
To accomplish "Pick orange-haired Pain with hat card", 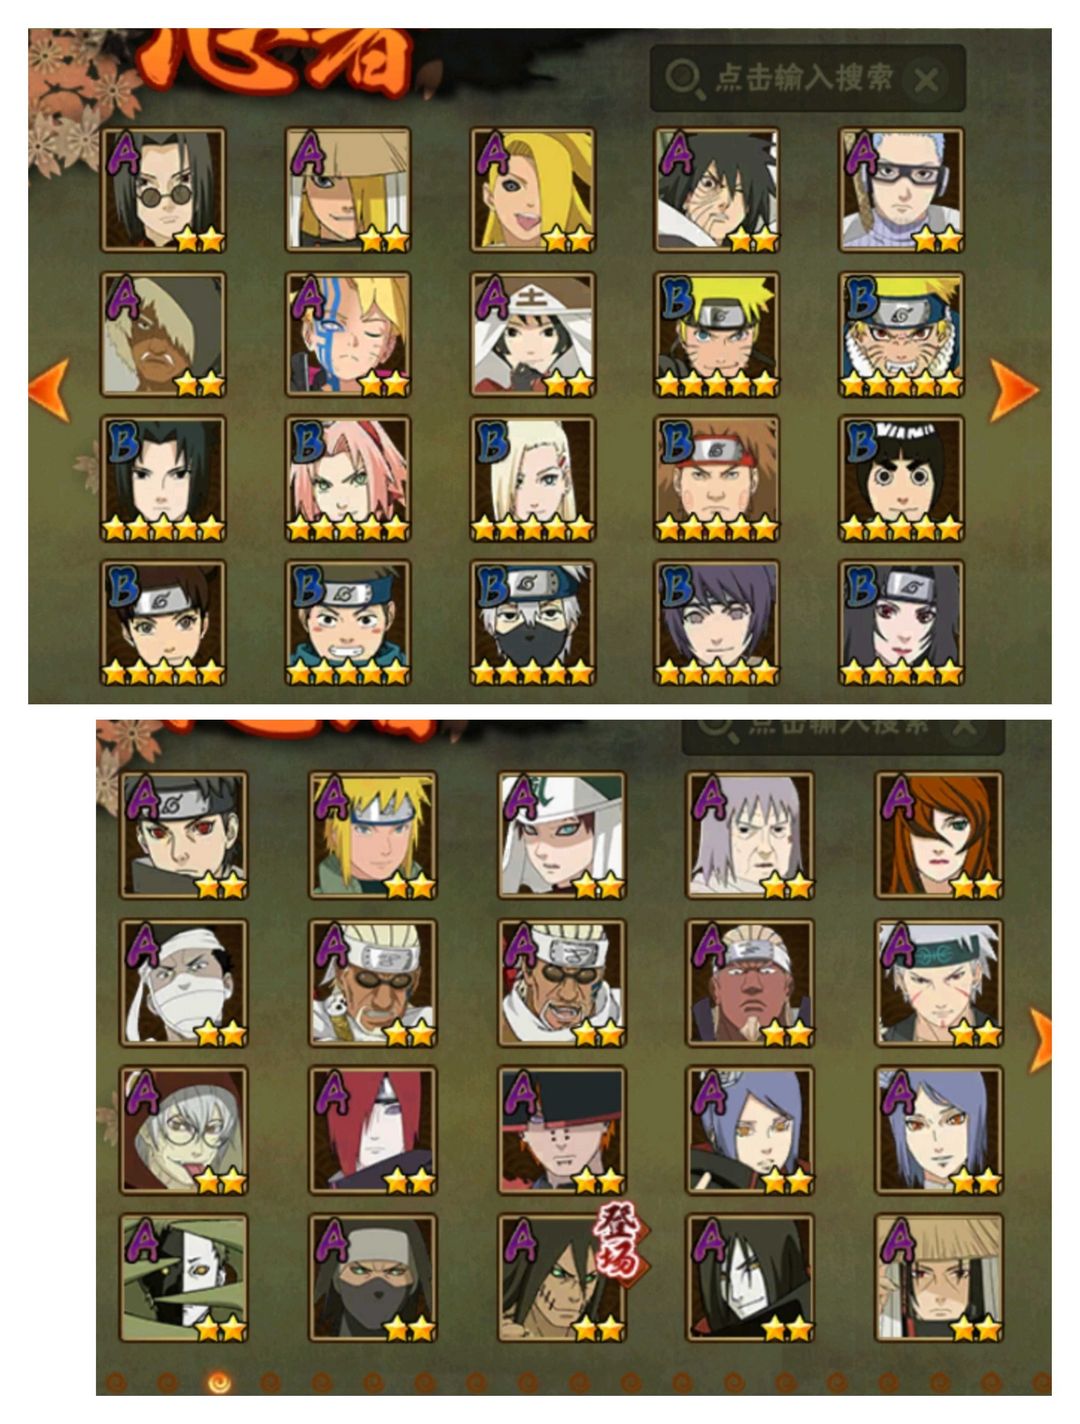I will point(561,1130).
